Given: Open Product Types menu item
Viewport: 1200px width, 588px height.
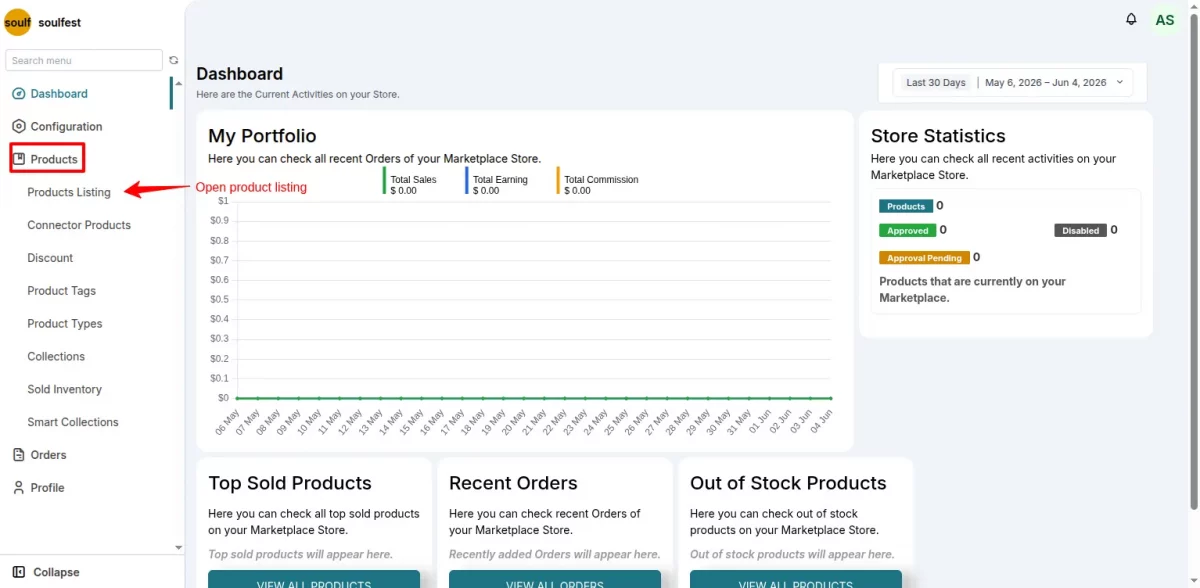Looking at the screenshot, I should click(x=65, y=324).
